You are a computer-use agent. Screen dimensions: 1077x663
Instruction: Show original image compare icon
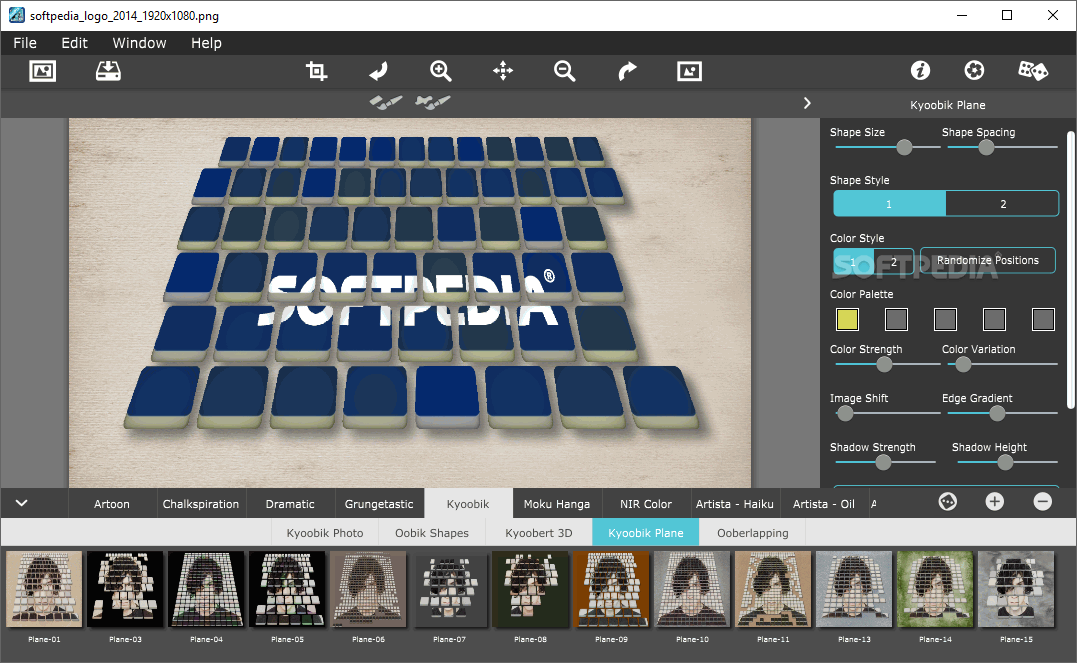[689, 71]
